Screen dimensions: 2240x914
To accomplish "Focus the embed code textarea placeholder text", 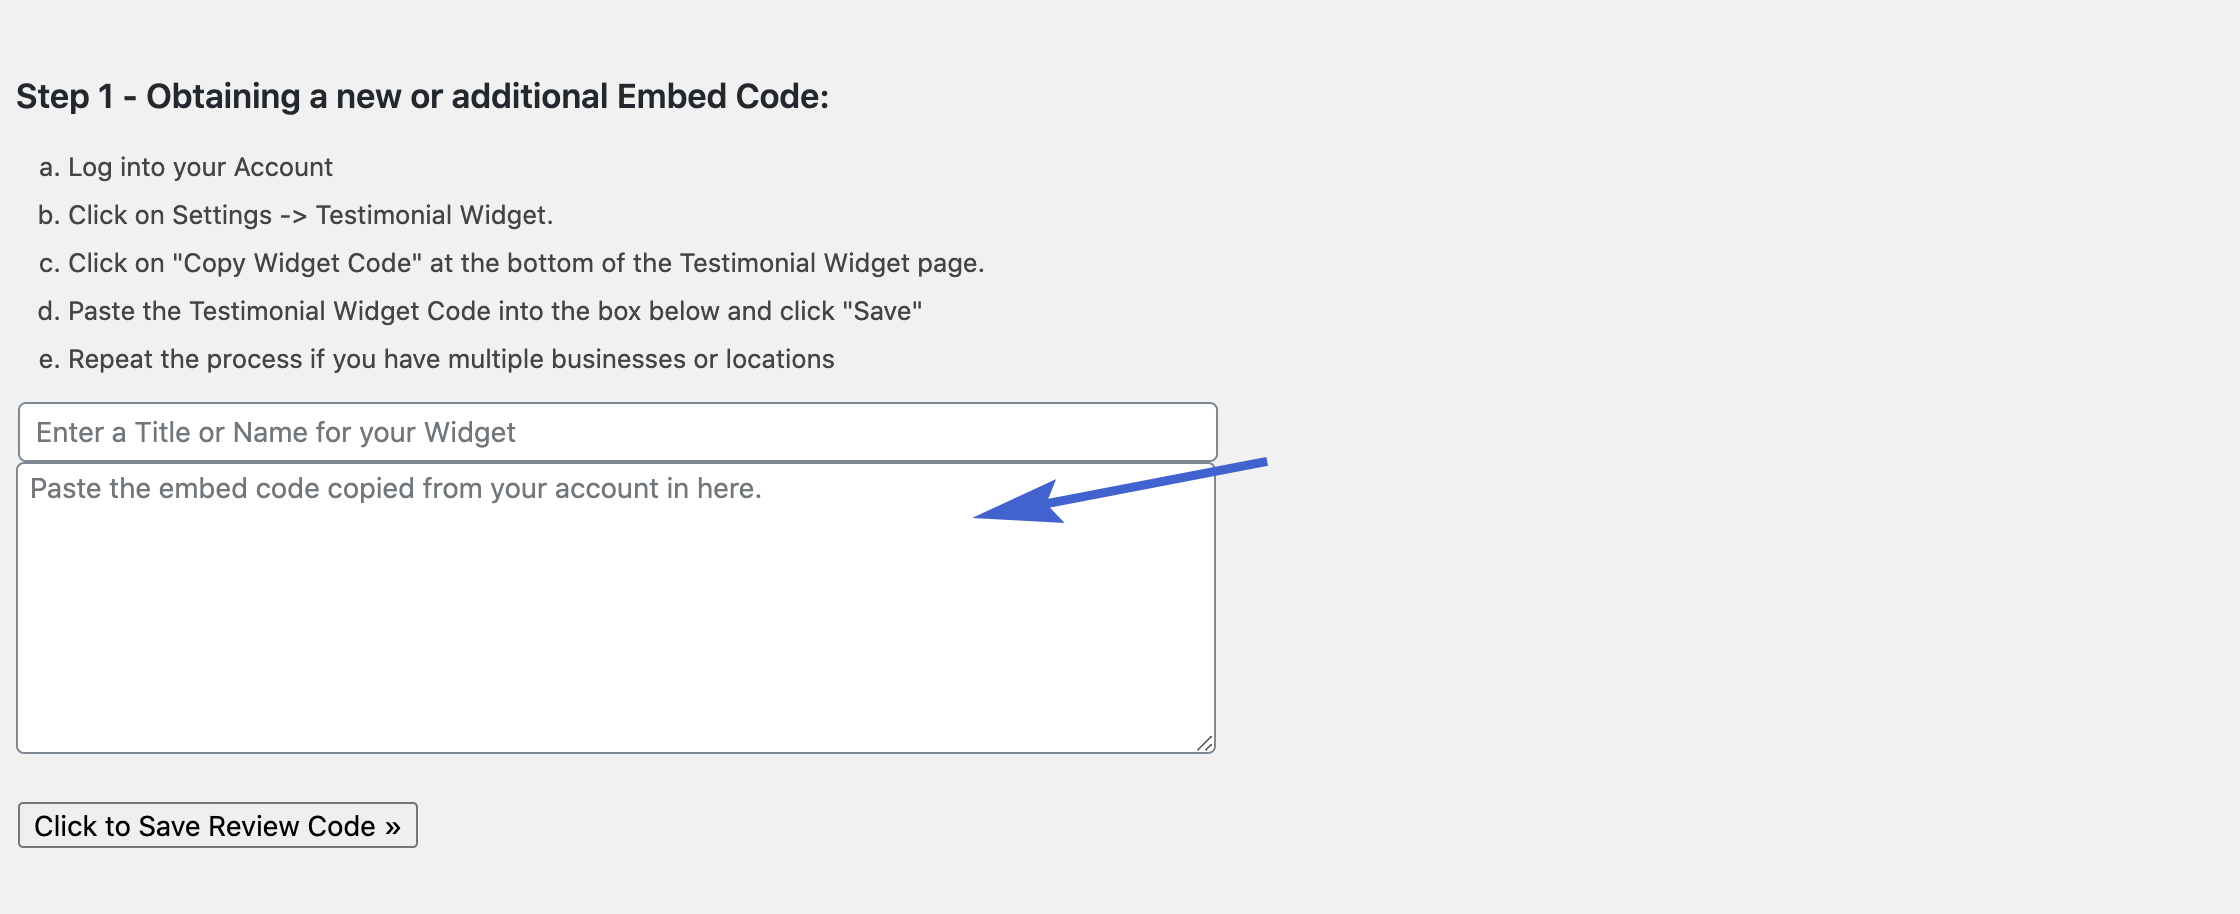I will (x=396, y=488).
